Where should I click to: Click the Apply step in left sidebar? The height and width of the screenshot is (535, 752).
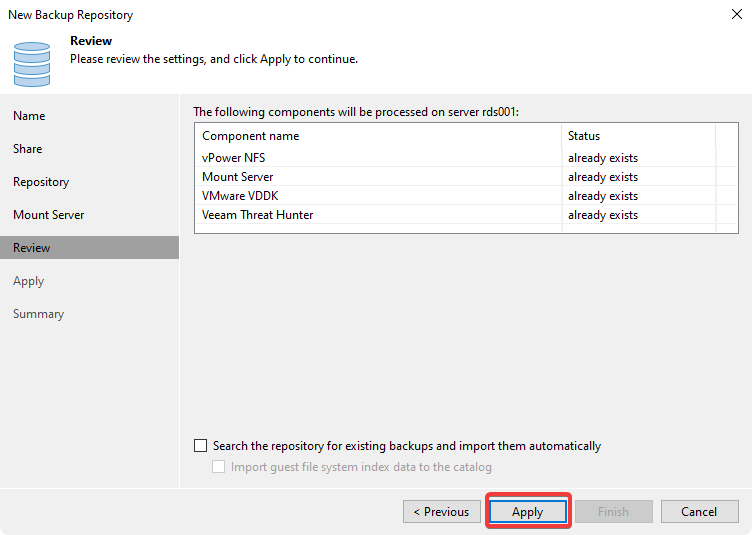click(28, 281)
